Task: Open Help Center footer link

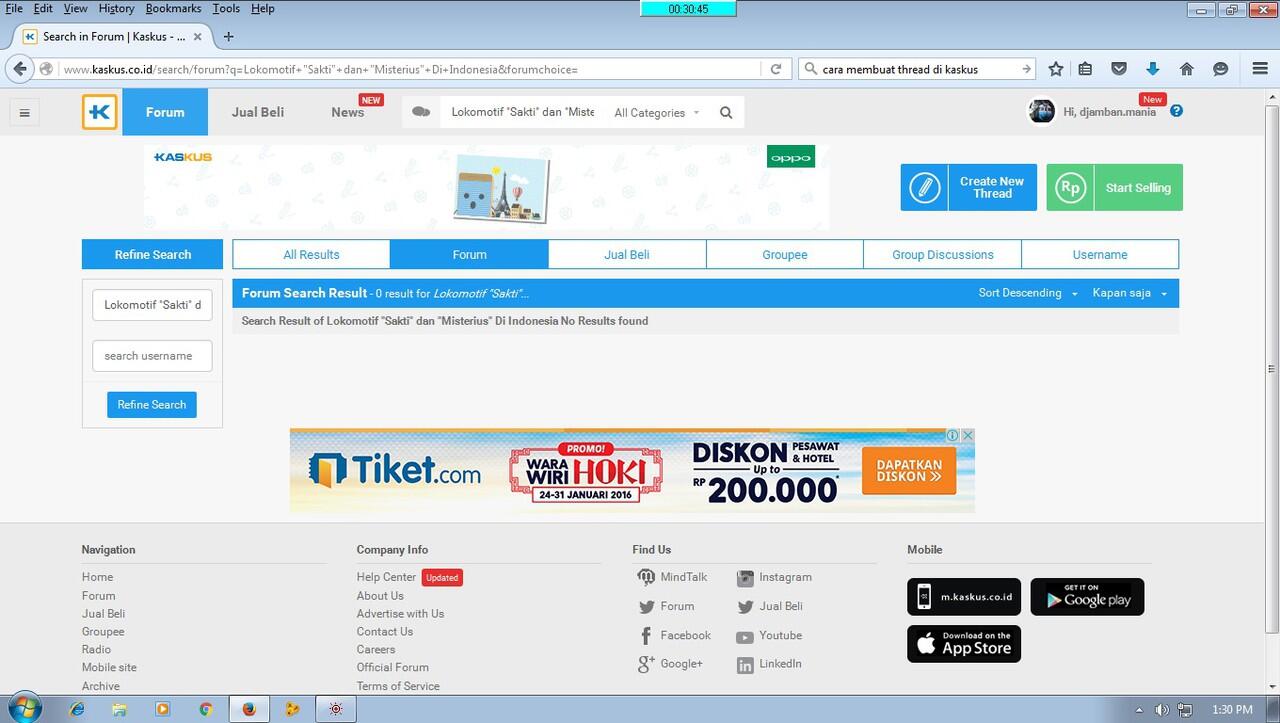Action: pyautogui.click(x=386, y=577)
